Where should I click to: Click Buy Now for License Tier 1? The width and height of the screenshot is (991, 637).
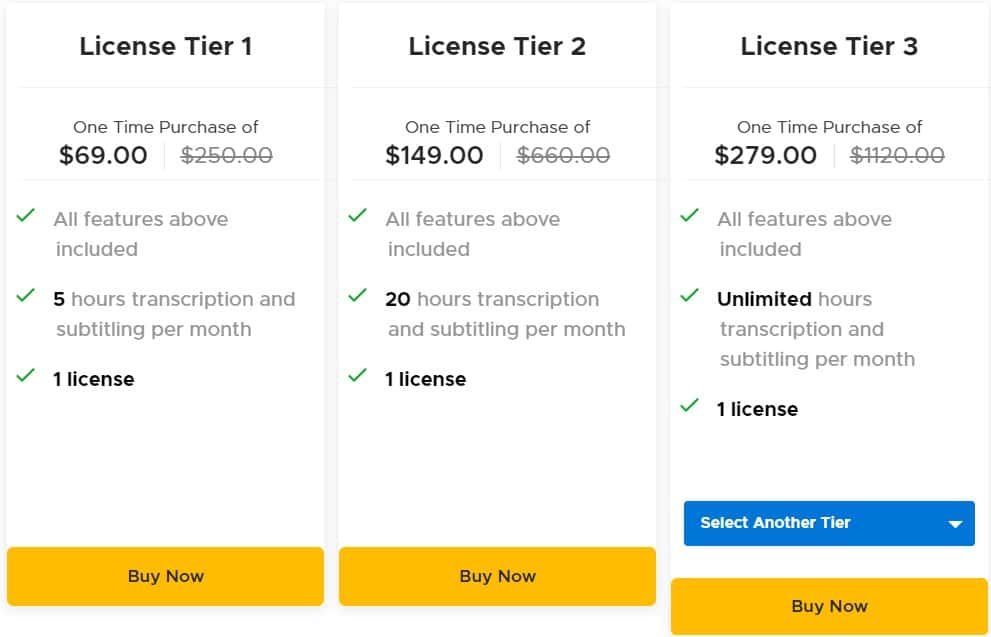tap(165, 576)
